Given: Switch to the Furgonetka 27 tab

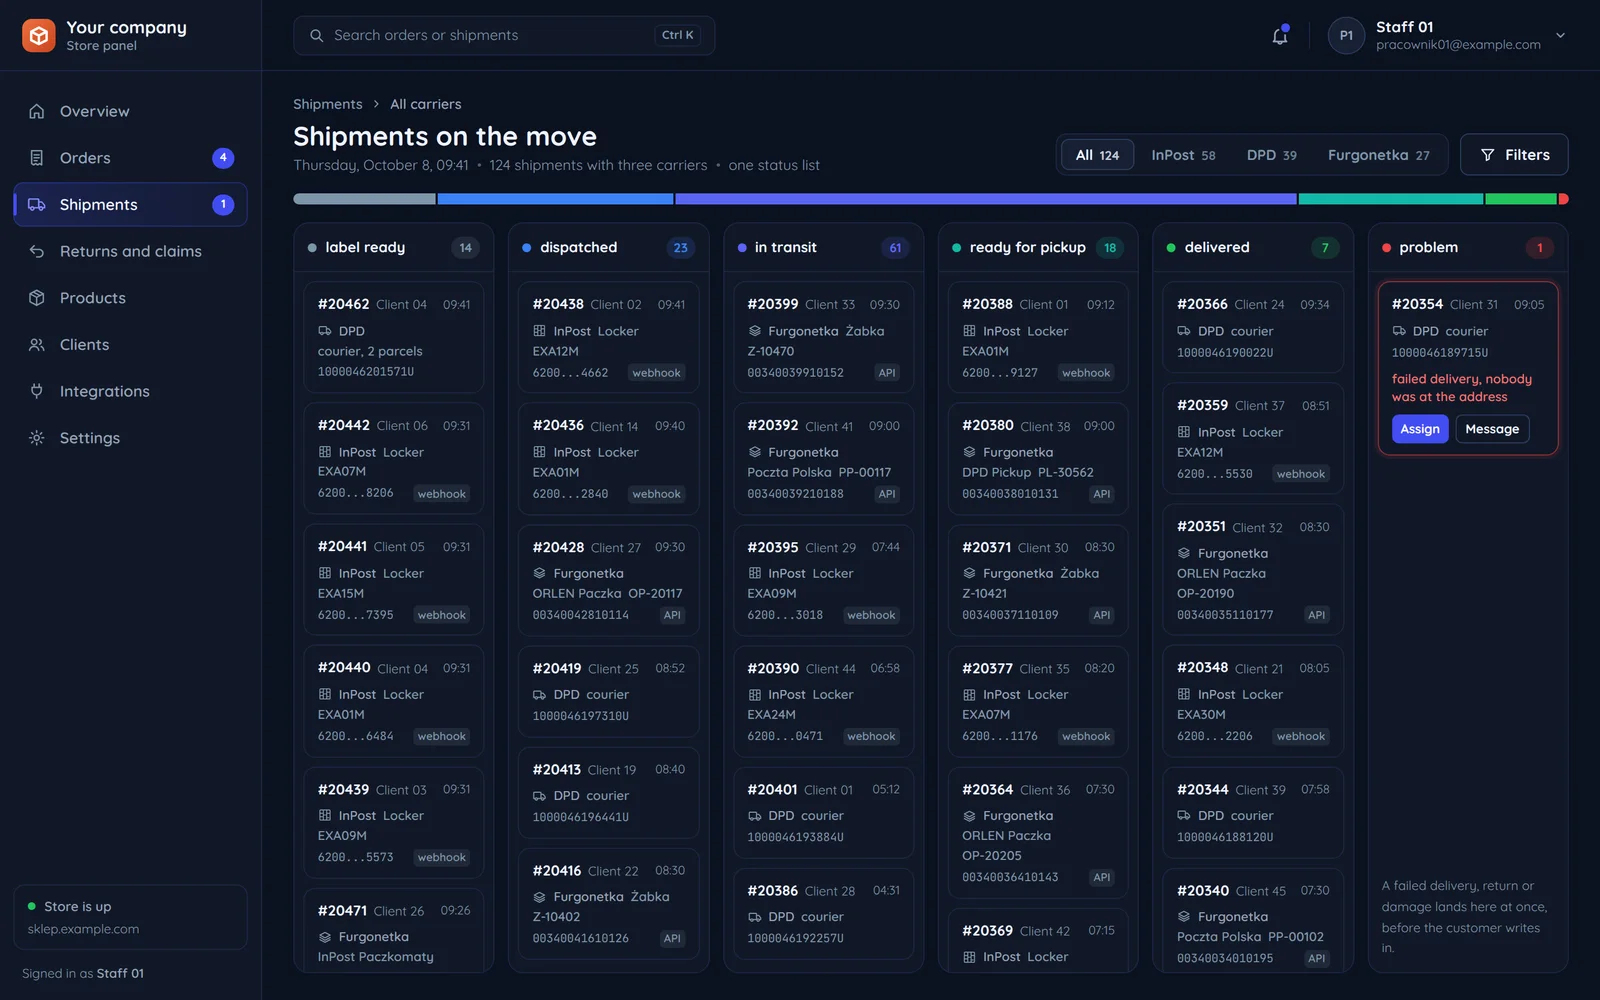Looking at the screenshot, I should pos(1378,155).
